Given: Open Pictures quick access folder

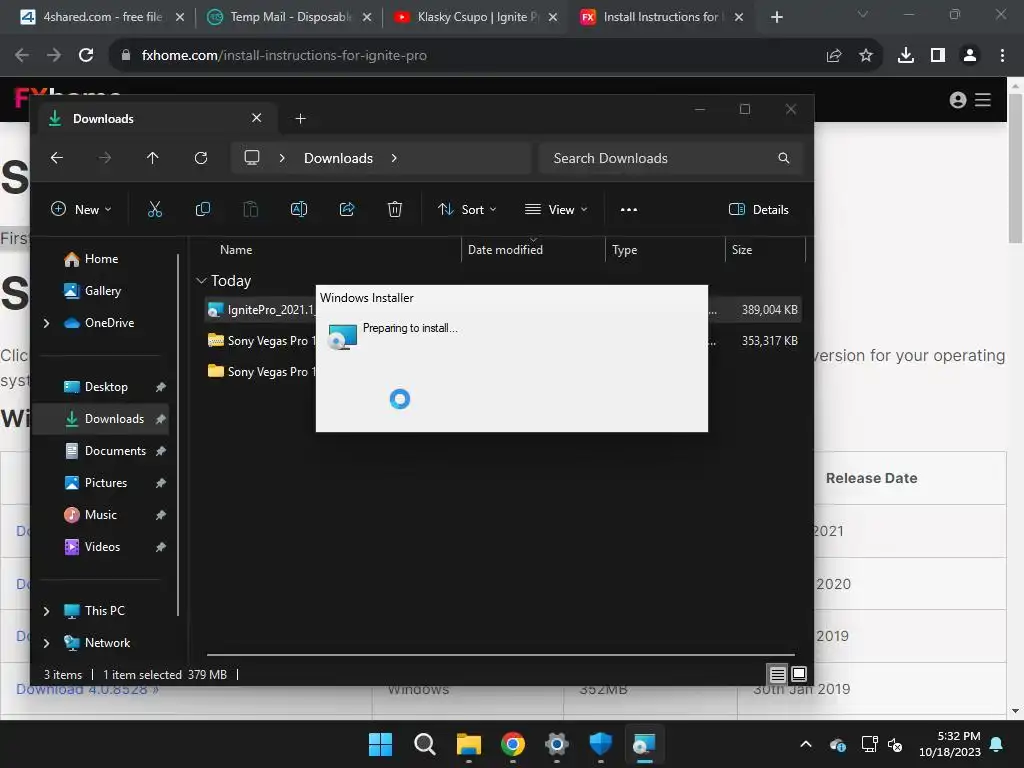Looking at the screenshot, I should 106,483.
